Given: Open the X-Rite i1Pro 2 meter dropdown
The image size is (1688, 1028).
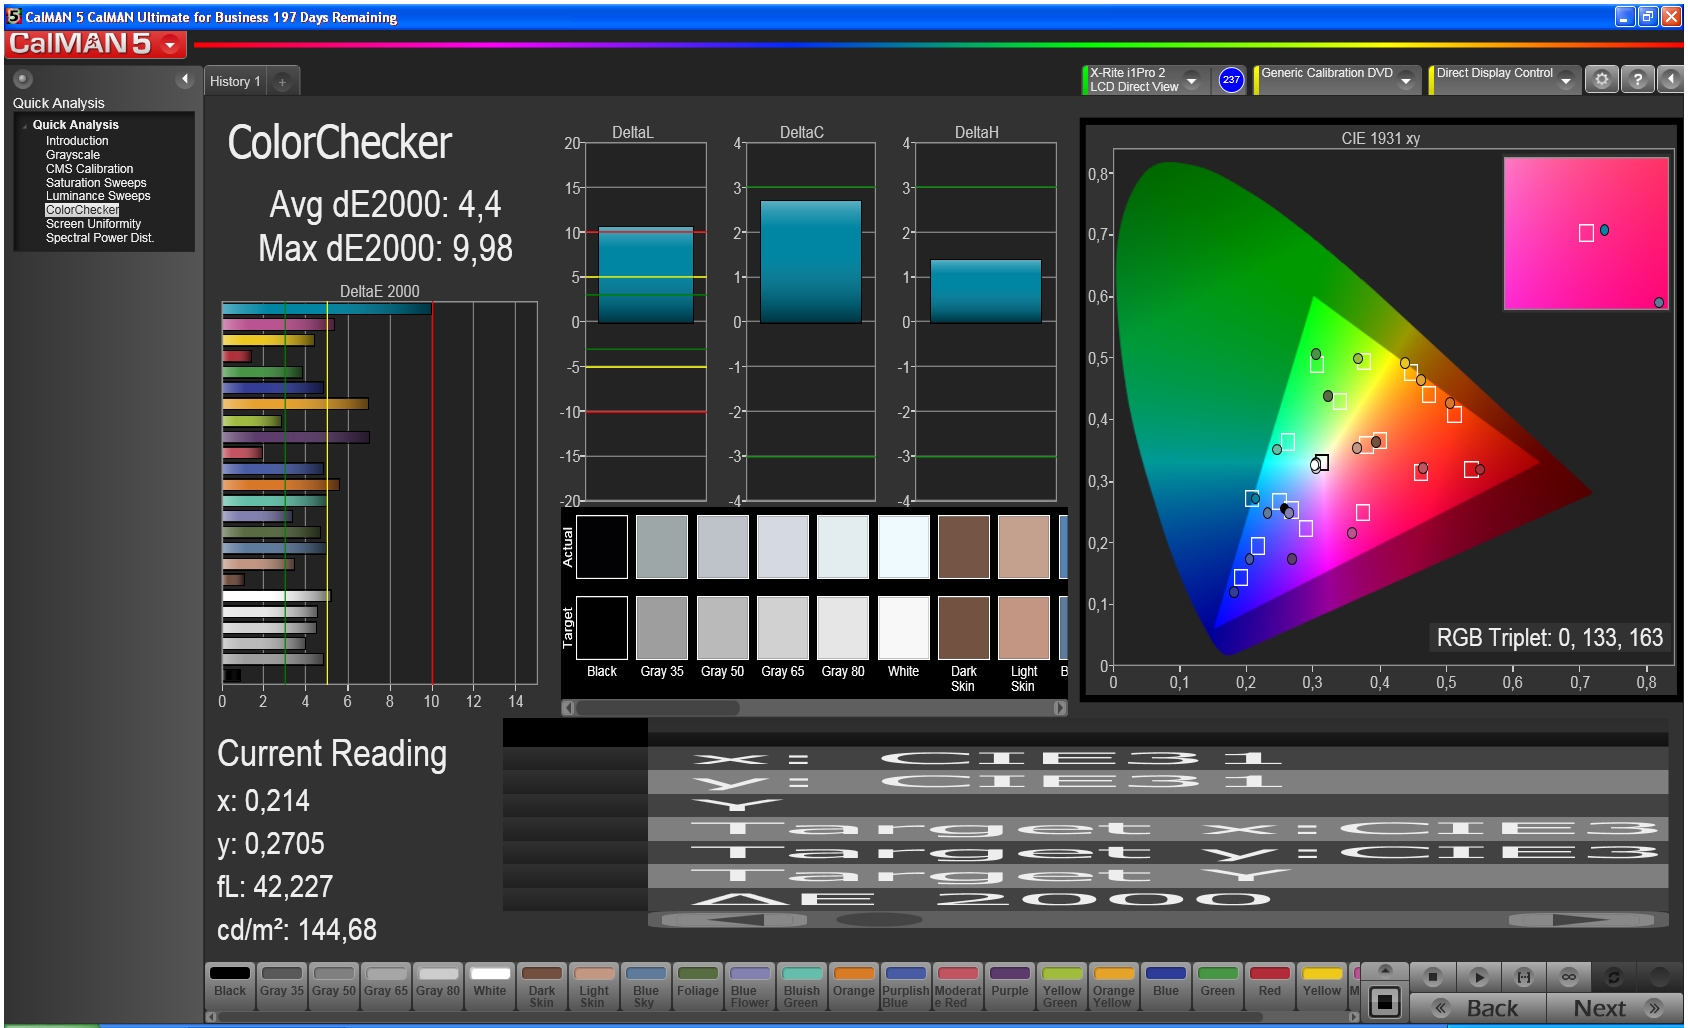Looking at the screenshot, I should [1192, 80].
